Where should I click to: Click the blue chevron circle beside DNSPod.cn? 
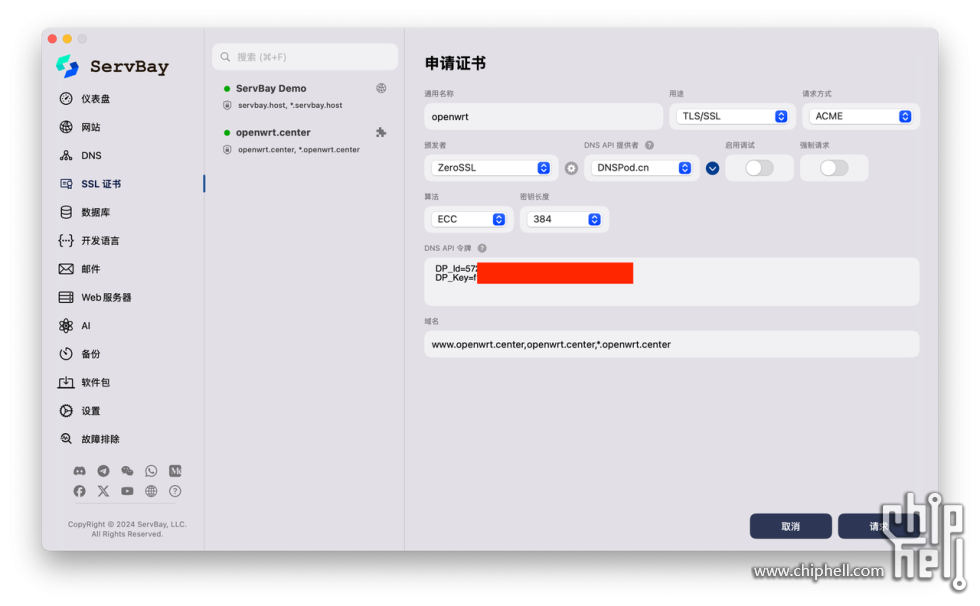click(x=712, y=168)
